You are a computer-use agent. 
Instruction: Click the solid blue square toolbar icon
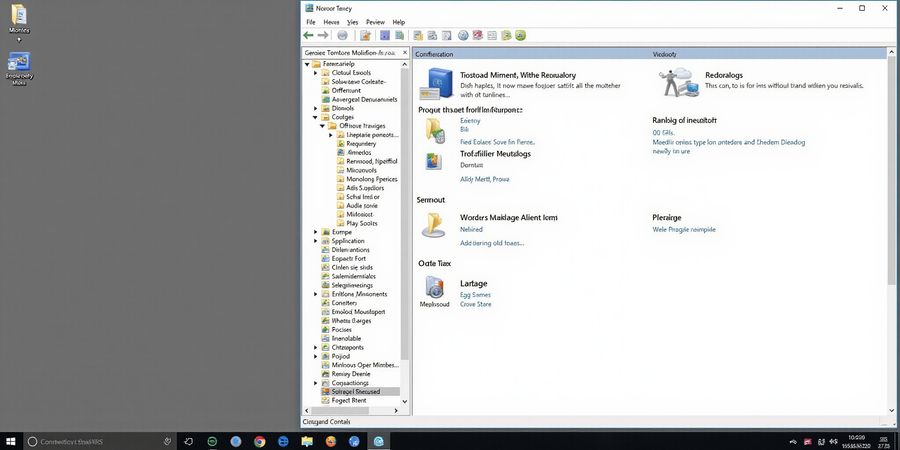click(385, 36)
